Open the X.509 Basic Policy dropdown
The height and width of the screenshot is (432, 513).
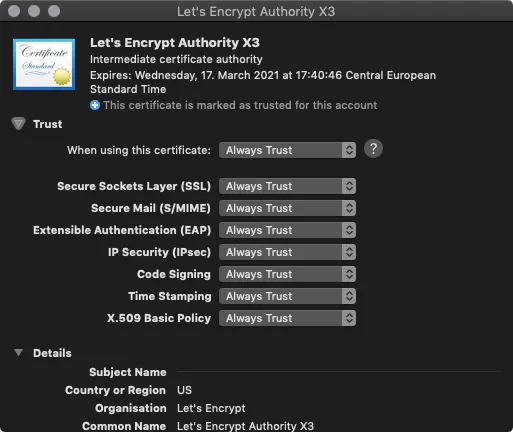287,318
